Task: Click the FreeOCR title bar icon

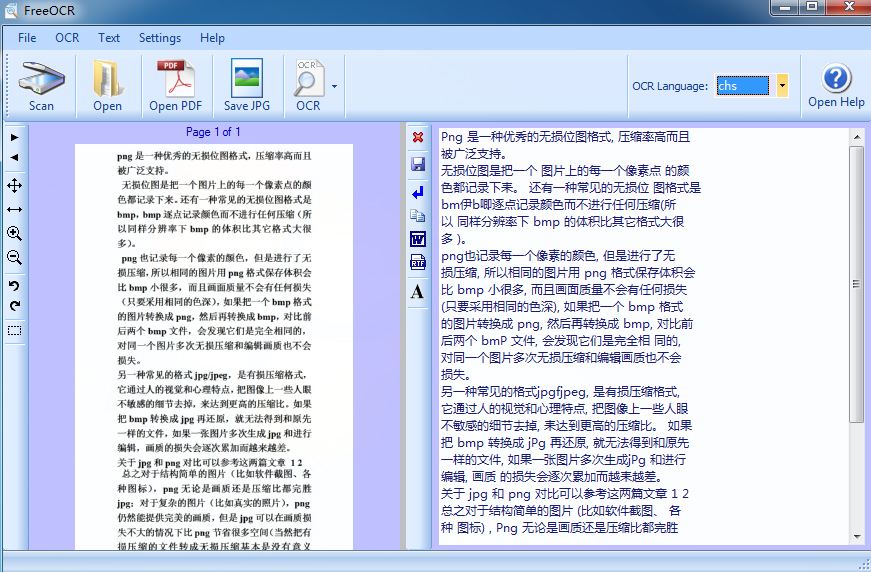Action: tap(11, 10)
